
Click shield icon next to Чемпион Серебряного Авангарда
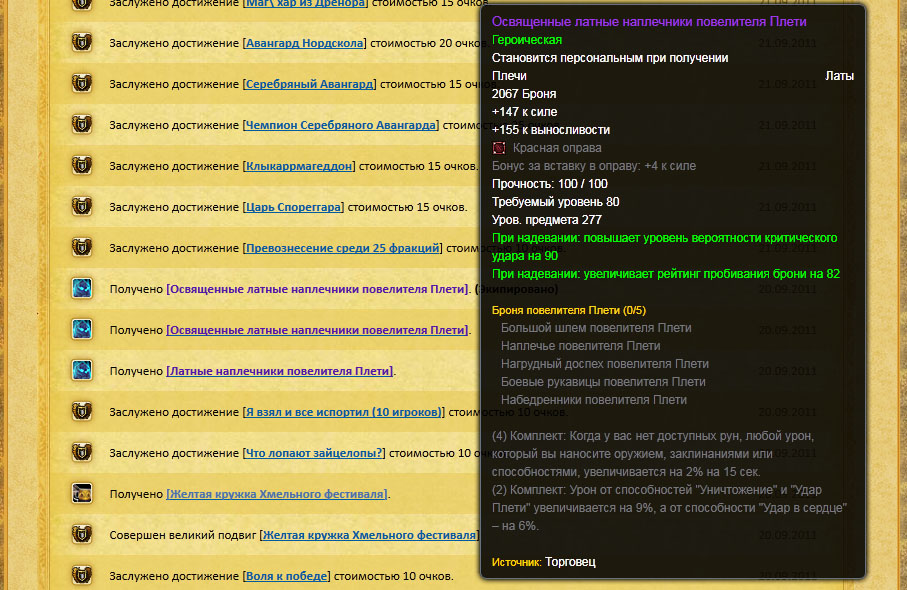pos(82,125)
